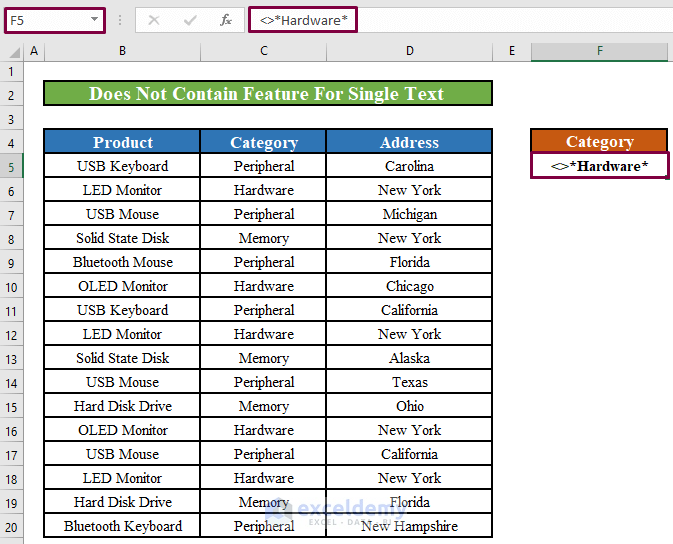Click 'LED Monitor' in row 6
Image resolution: width=673 pixels, height=544 pixels.
(122, 190)
